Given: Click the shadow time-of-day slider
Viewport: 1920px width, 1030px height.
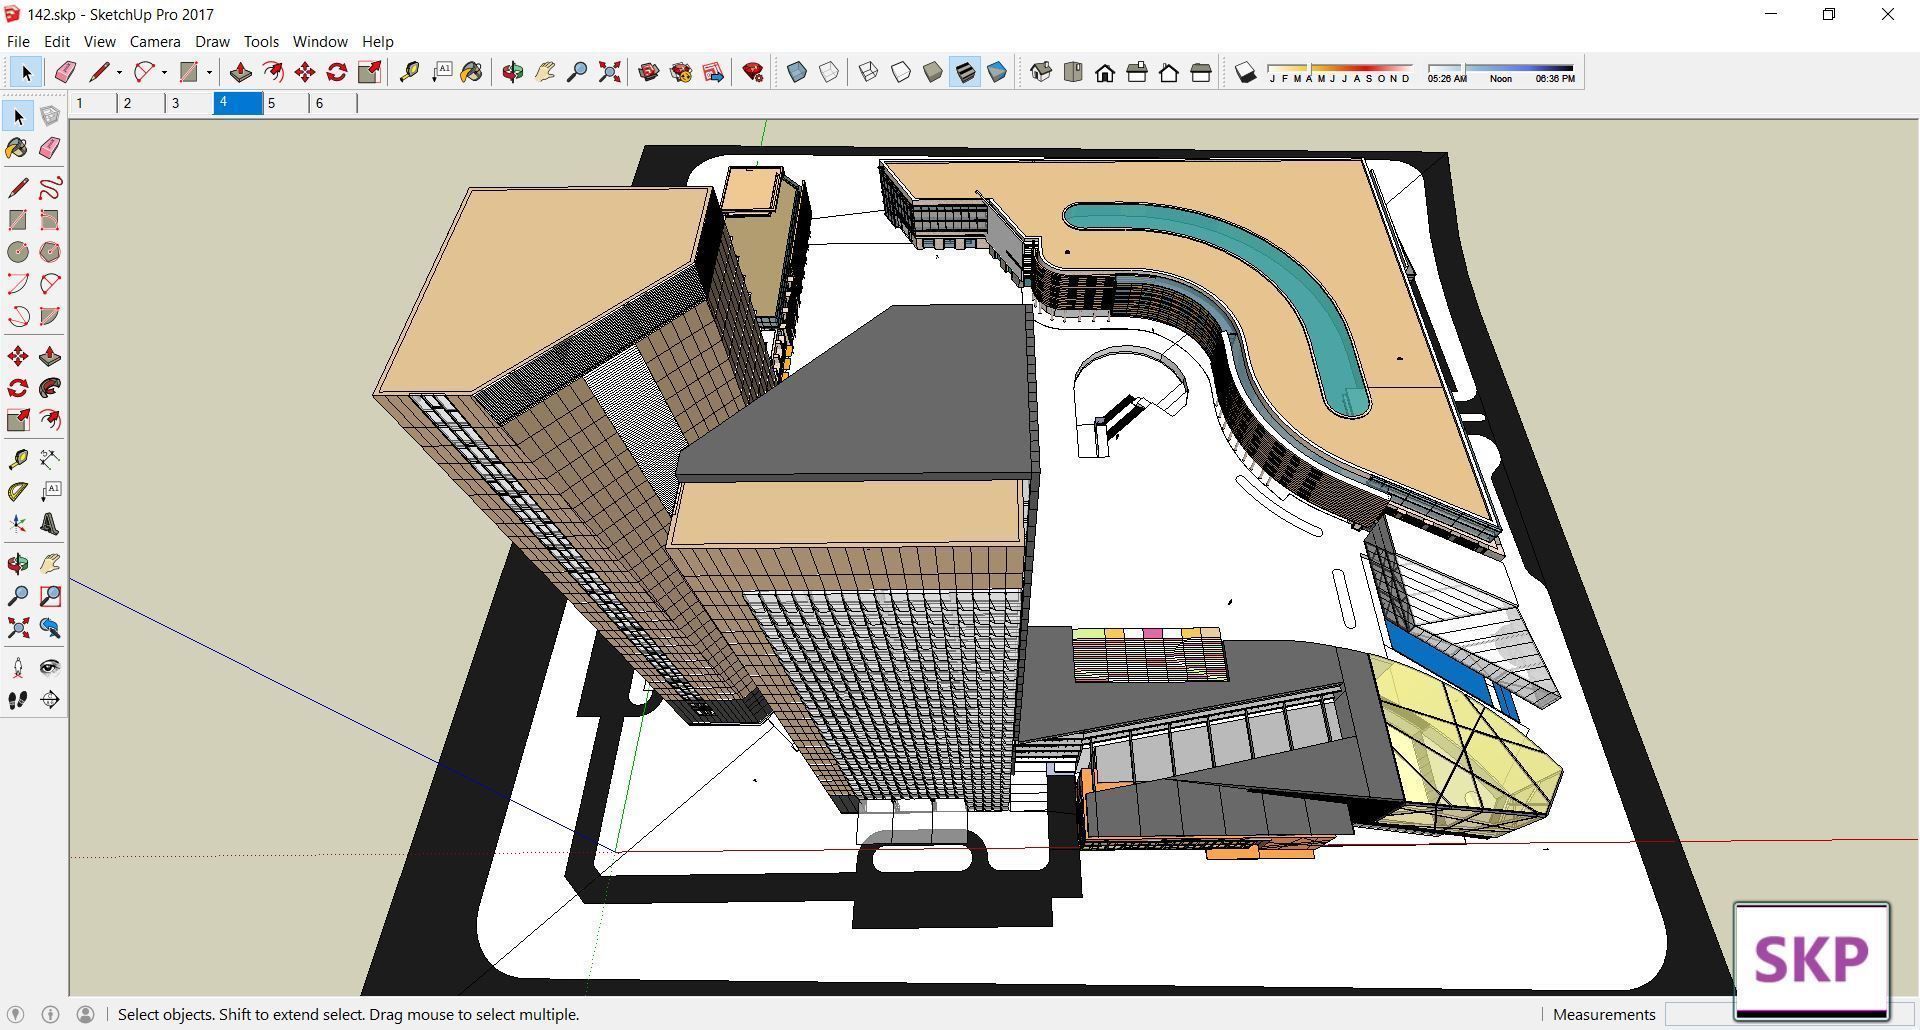Looking at the screenshot, I should click(1500, 72).
